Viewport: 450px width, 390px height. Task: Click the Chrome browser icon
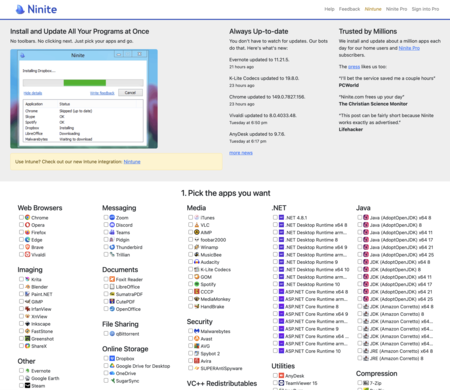pyautogui.click(x=28, y=217)
